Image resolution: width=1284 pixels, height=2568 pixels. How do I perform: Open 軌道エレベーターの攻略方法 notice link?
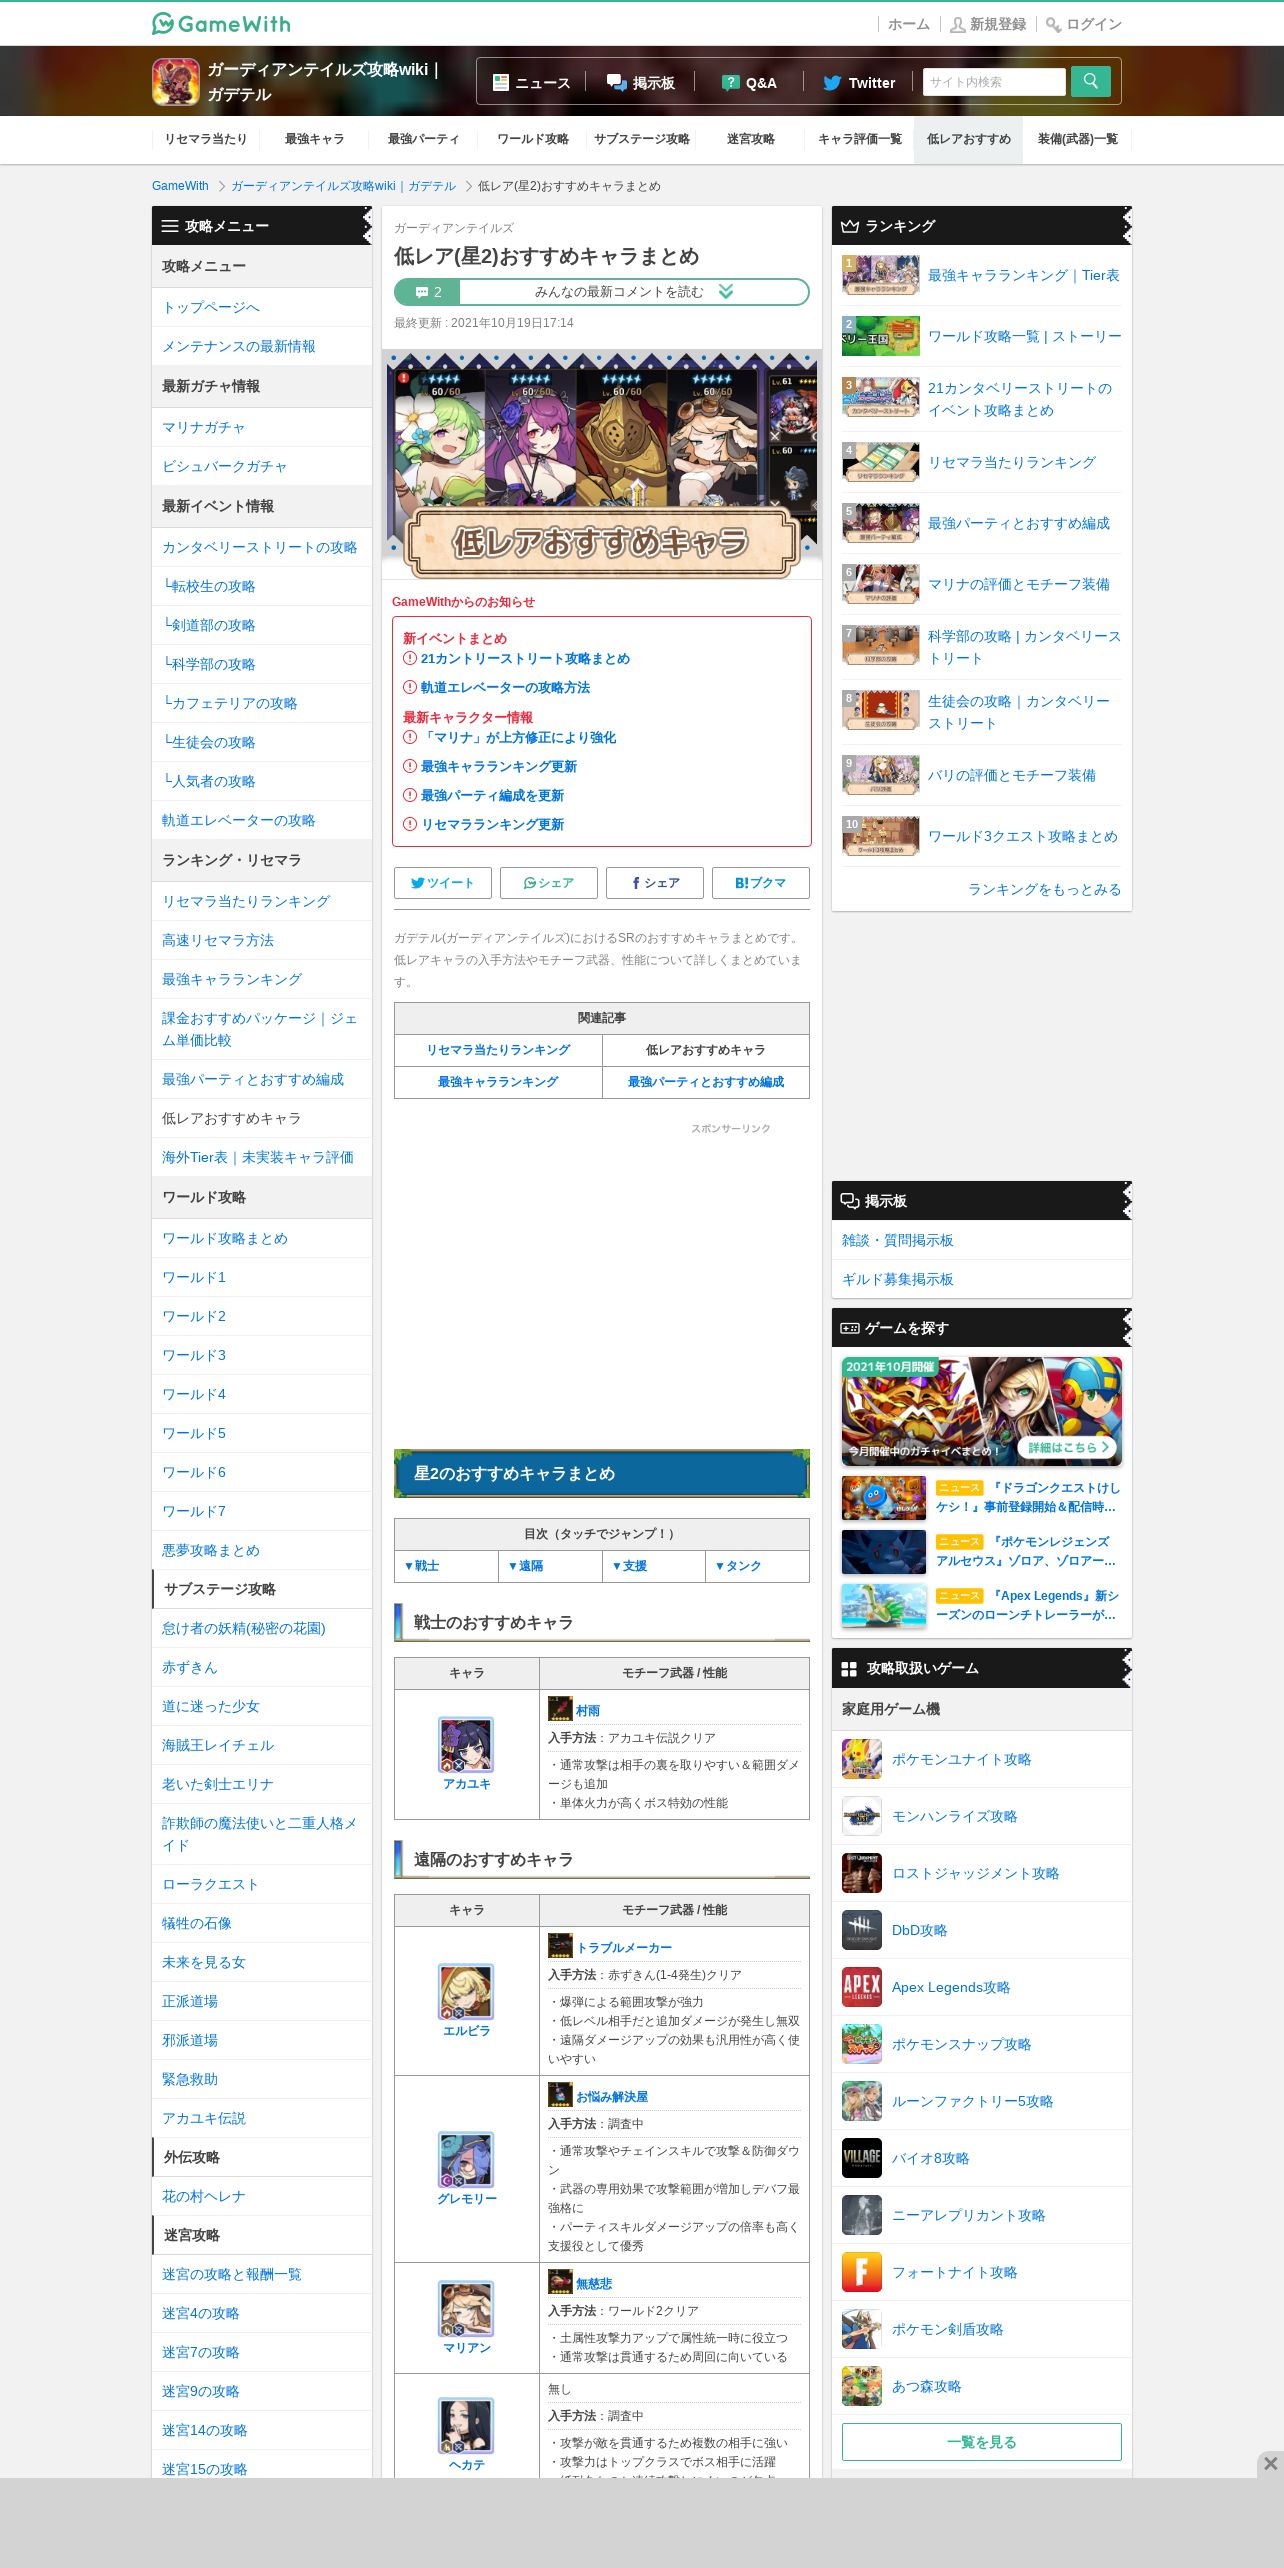[505, 688]
